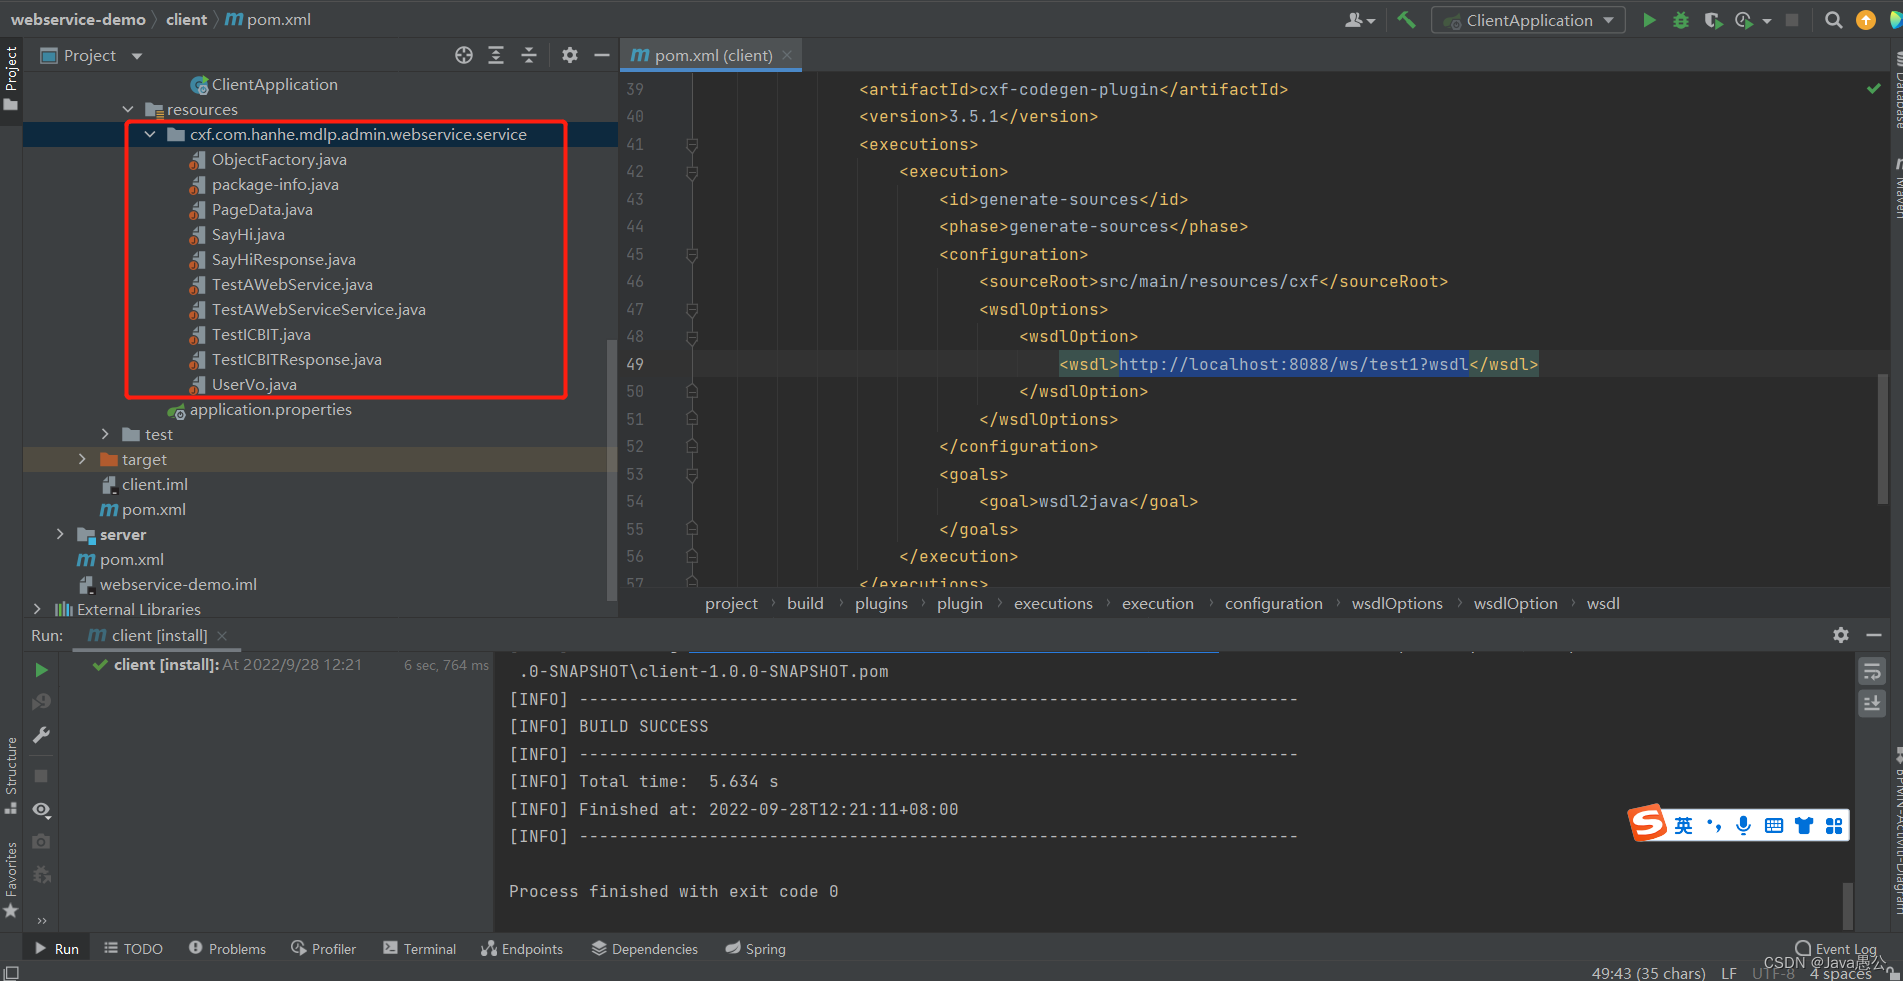Open Search Everywhere via the magnifier icon
Viewport: 1903px width, 981px height.
(1833, 19)
